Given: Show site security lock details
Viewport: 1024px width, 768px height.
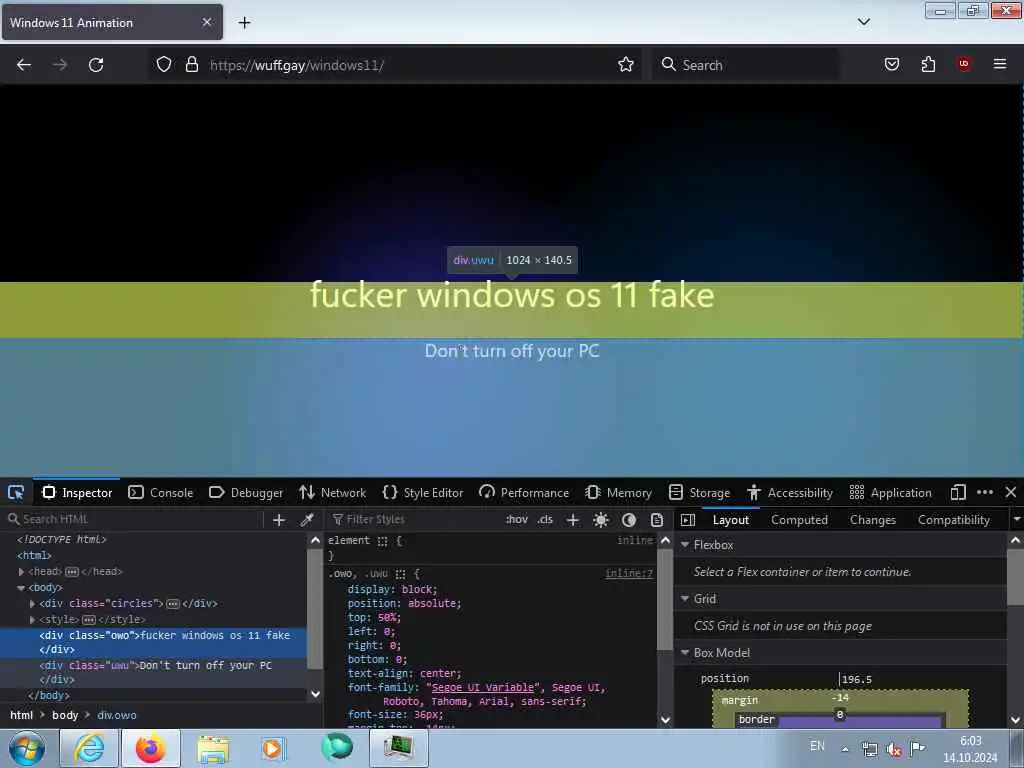Looking at the screenshot, I should pyautogui.click(x=191, y=65).
